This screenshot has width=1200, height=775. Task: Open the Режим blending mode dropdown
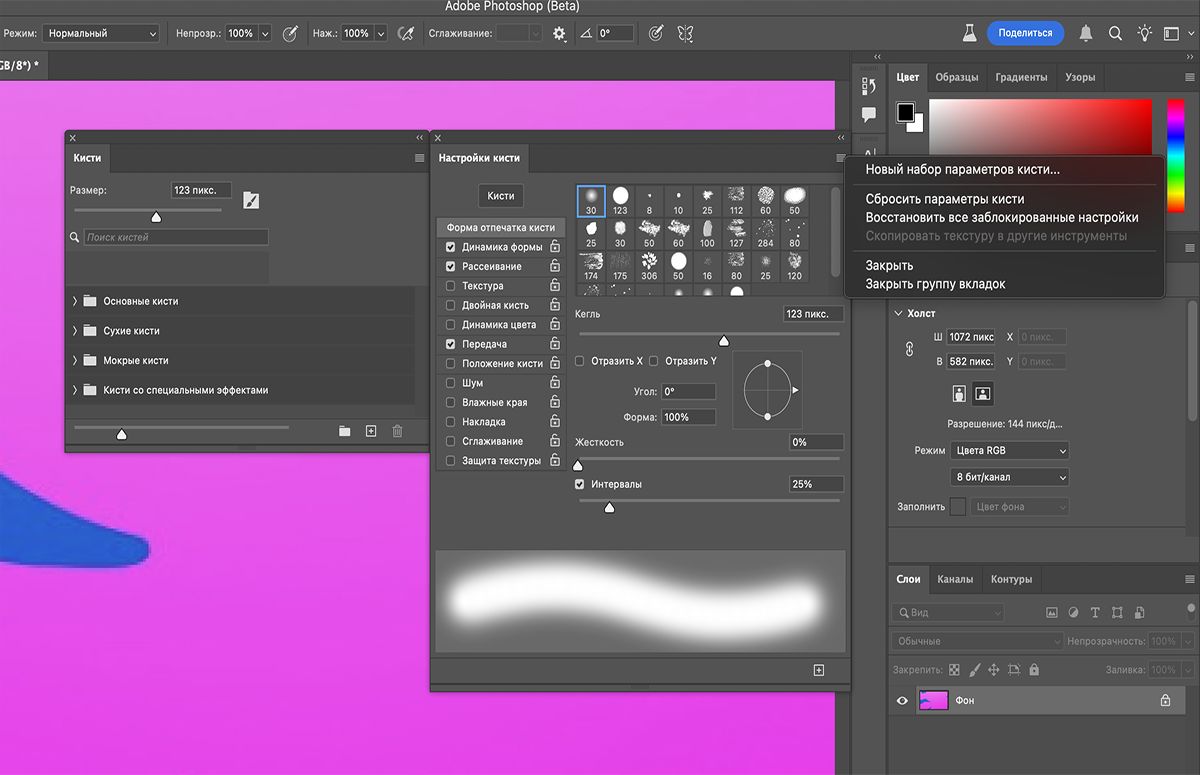100,33
